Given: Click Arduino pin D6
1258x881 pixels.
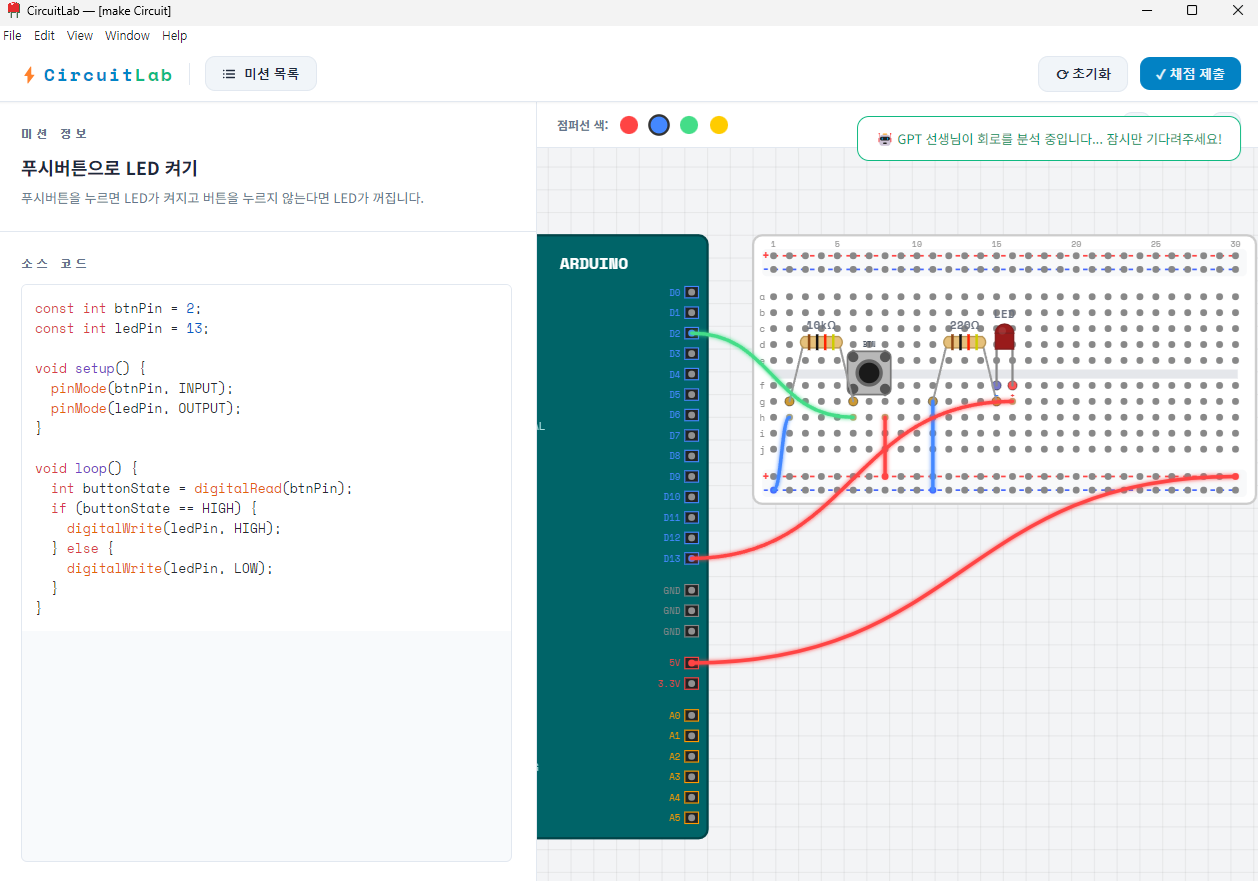Looking at the screenshot, I should click(691, 415).
